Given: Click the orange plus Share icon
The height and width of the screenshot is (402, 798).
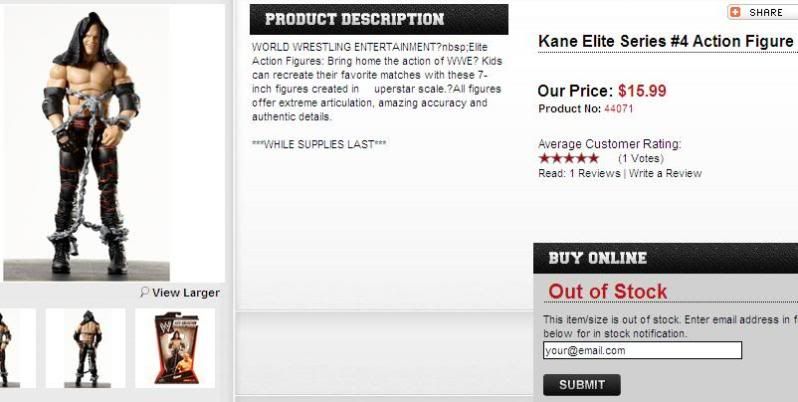Looking at the screenshot, I should tap(735, 12).
